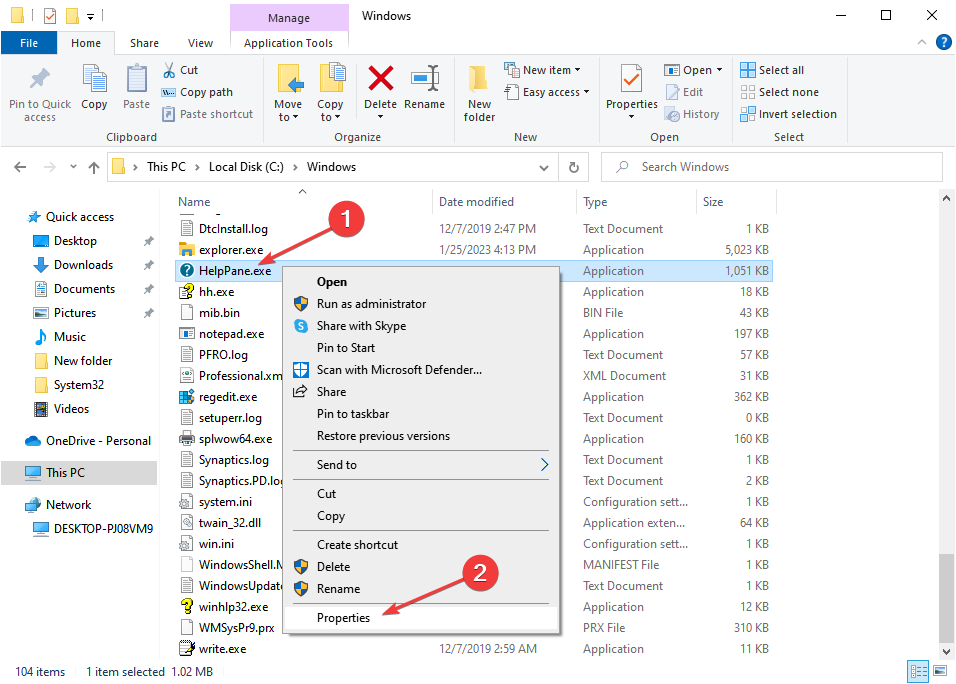Image resolution: width=956 pixels, height=684 pixels.
Task: Switch to the Share ribbon tab
Action: point(144,43)
